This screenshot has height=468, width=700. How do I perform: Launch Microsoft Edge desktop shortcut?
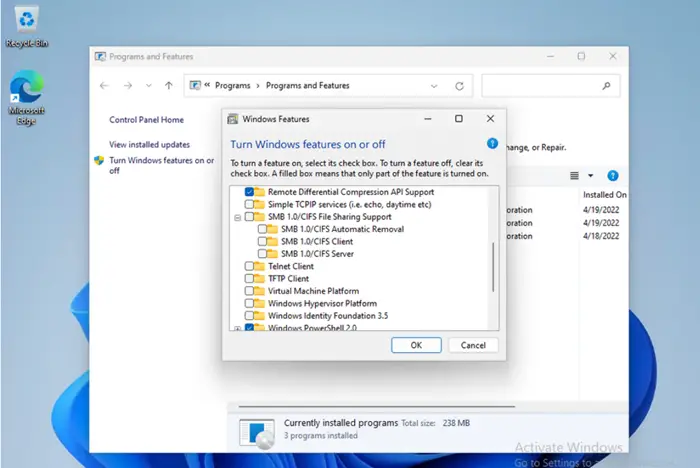(26, 97)
